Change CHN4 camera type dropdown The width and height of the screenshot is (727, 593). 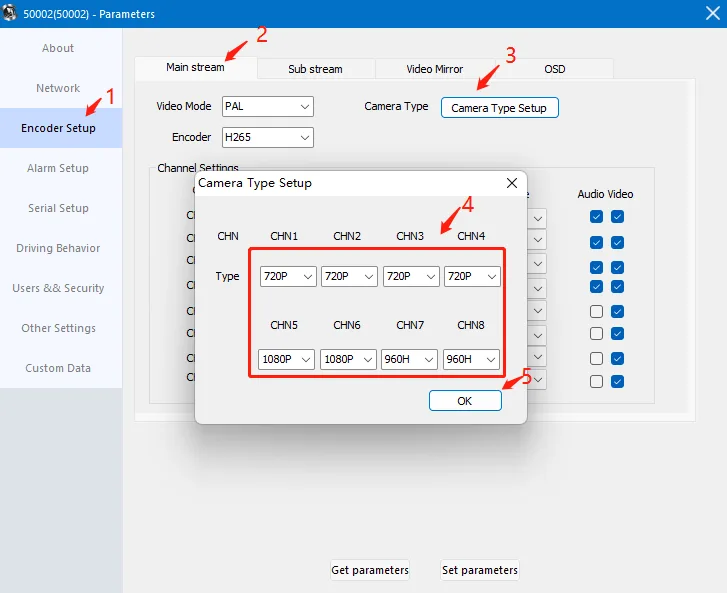[x=472, y=276]
